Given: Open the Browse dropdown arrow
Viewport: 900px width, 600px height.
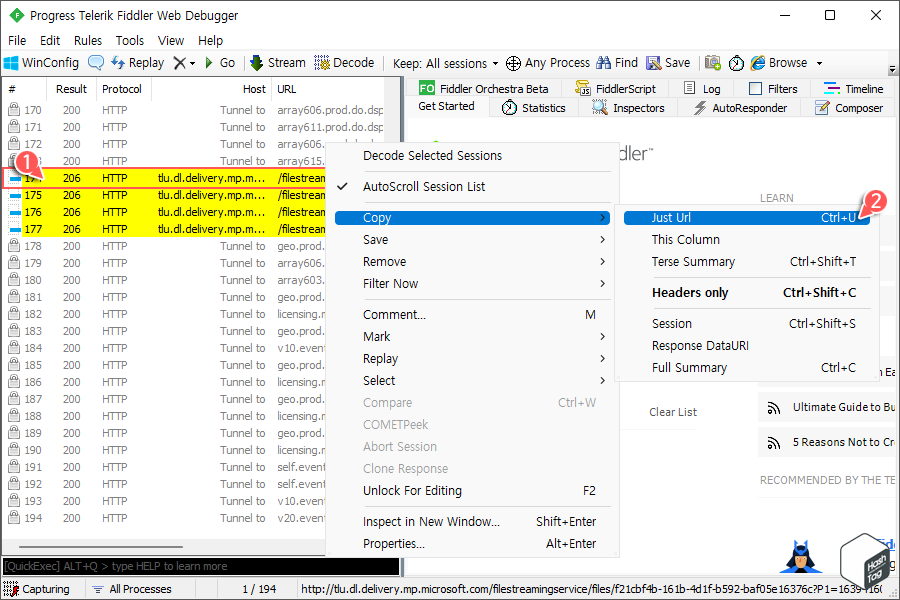Looking at the screenshot, I should (x=819, y=63).
